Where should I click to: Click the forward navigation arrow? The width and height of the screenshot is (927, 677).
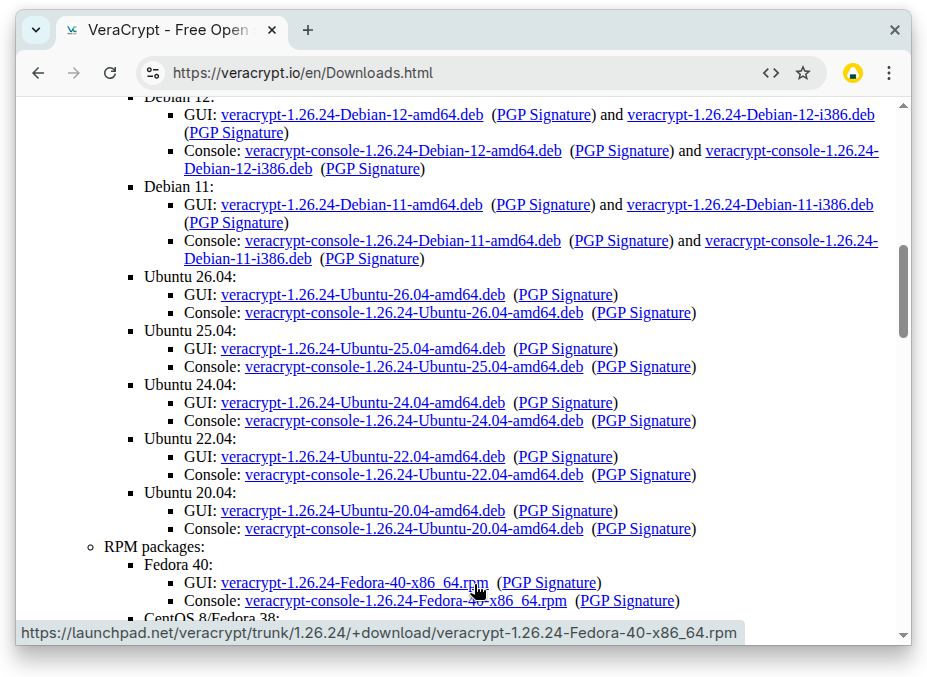tap(74, 73)
